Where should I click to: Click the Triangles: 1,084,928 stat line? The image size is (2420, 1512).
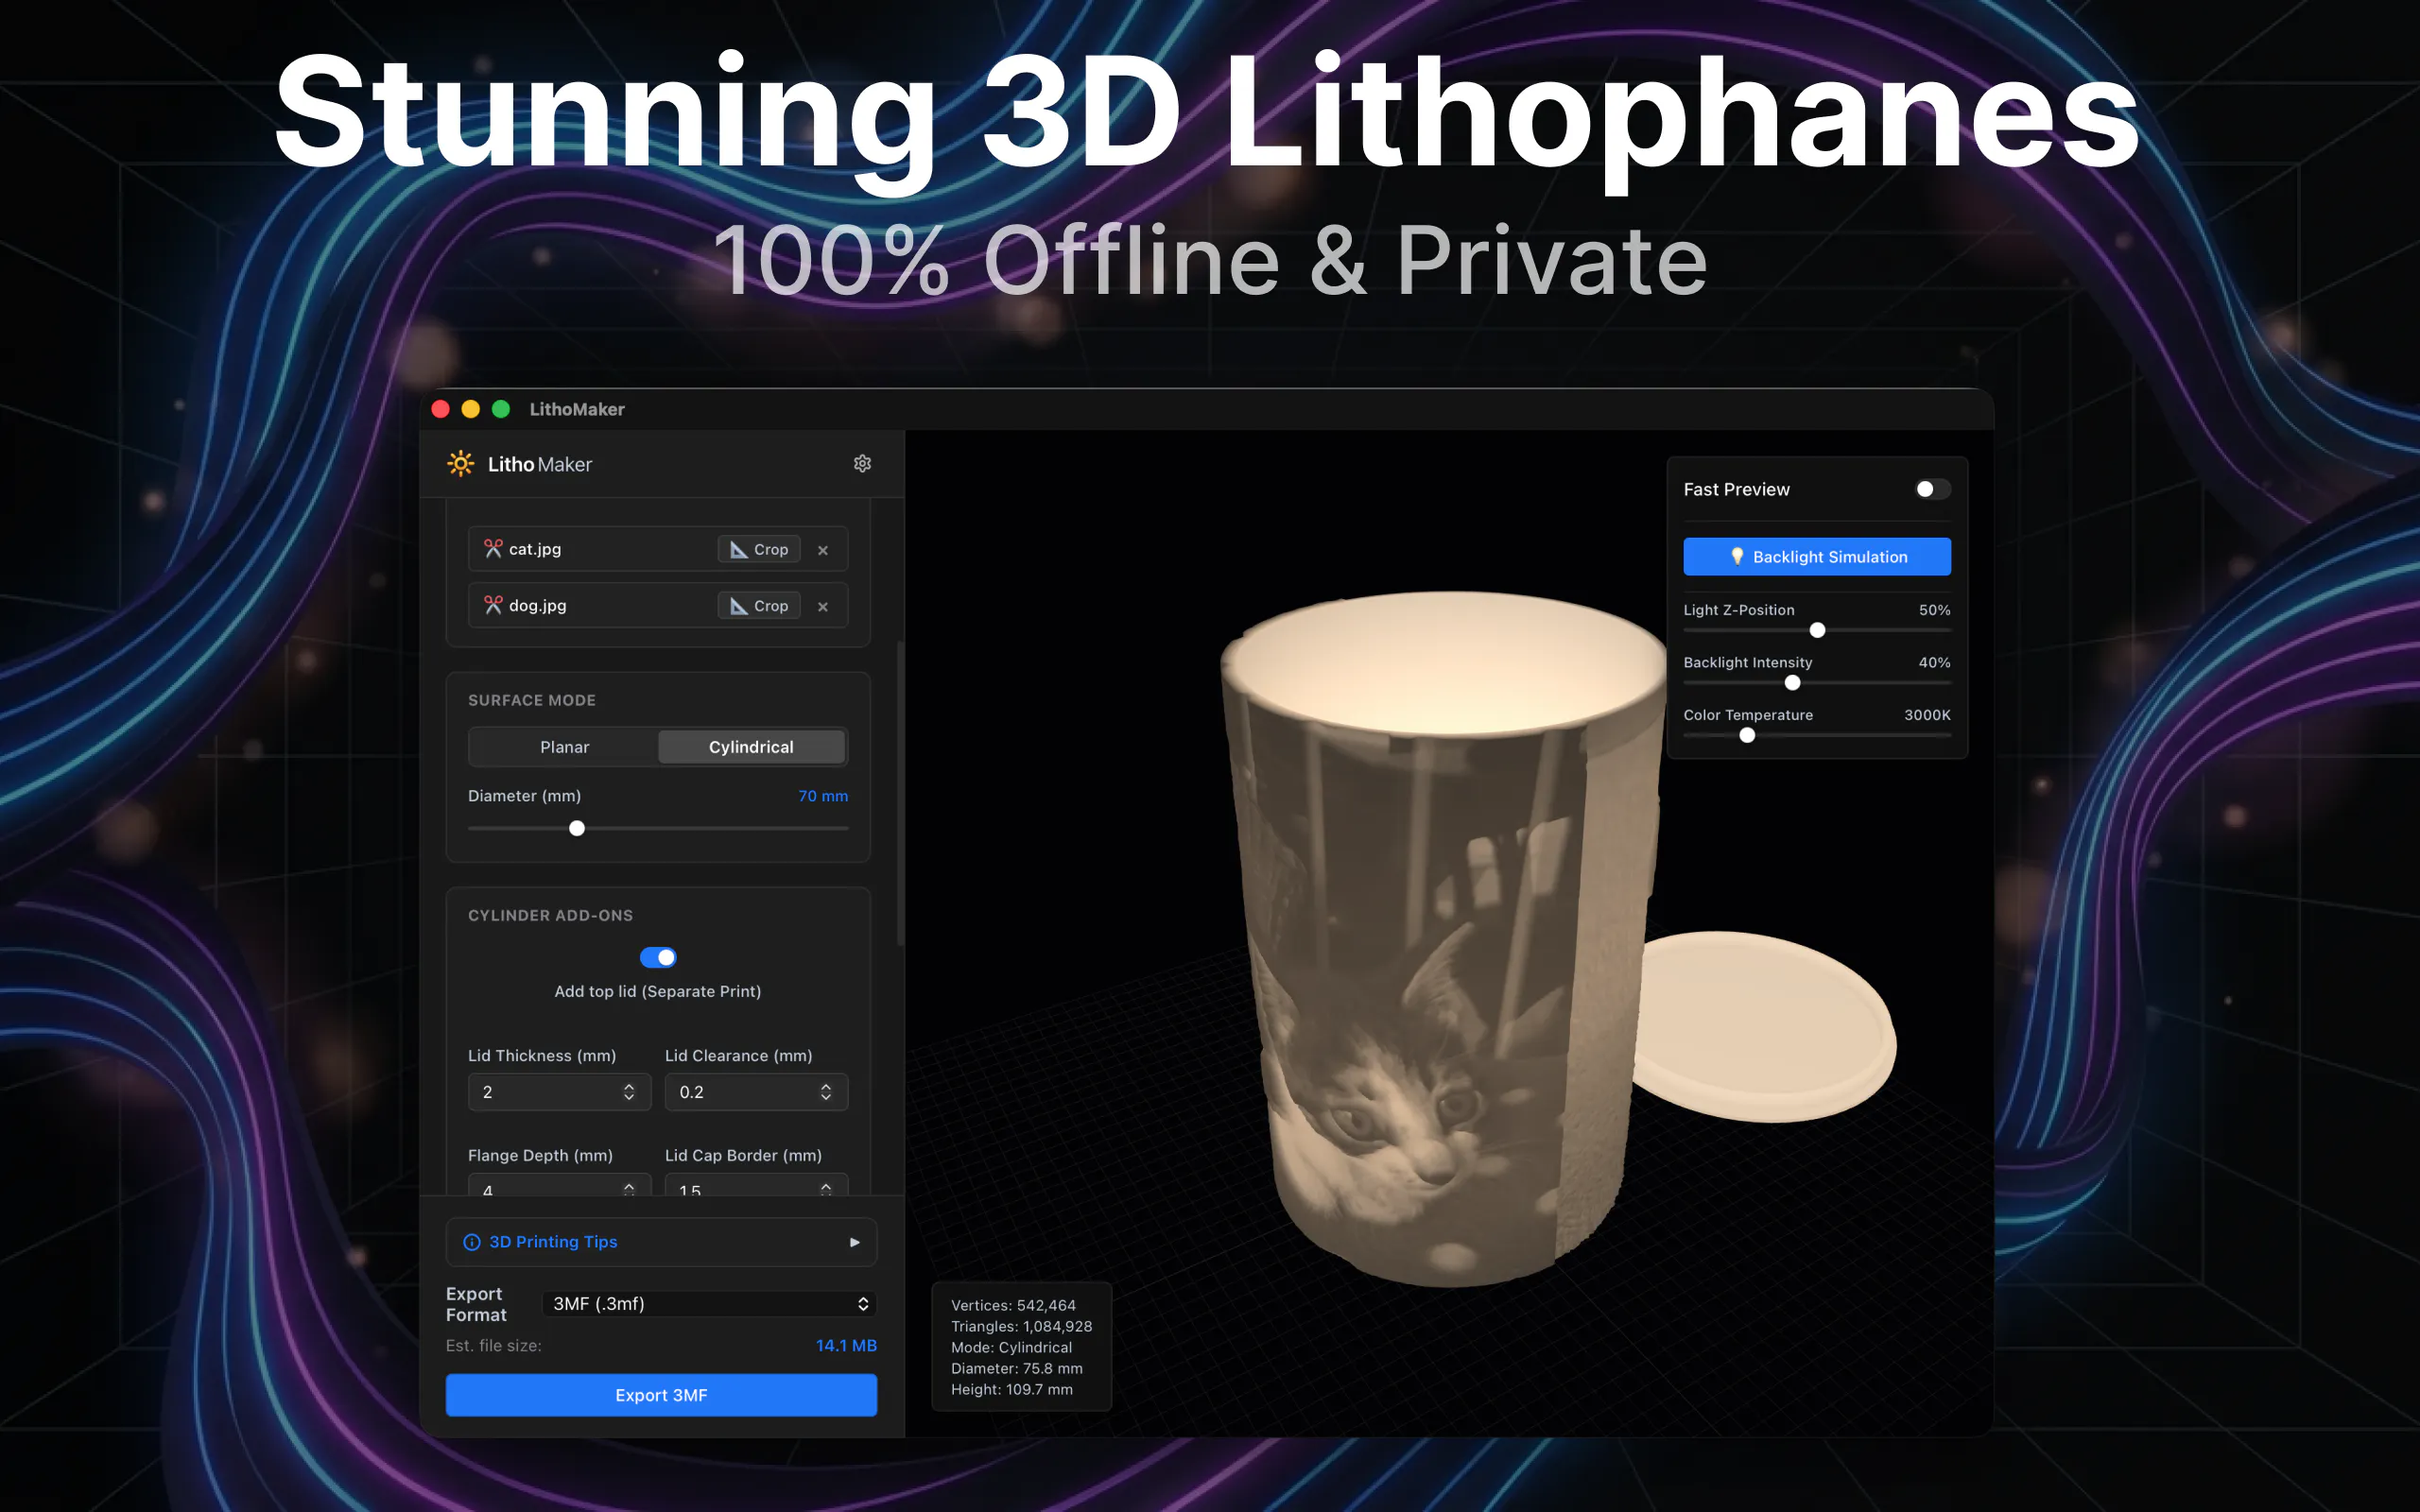1021,1326
